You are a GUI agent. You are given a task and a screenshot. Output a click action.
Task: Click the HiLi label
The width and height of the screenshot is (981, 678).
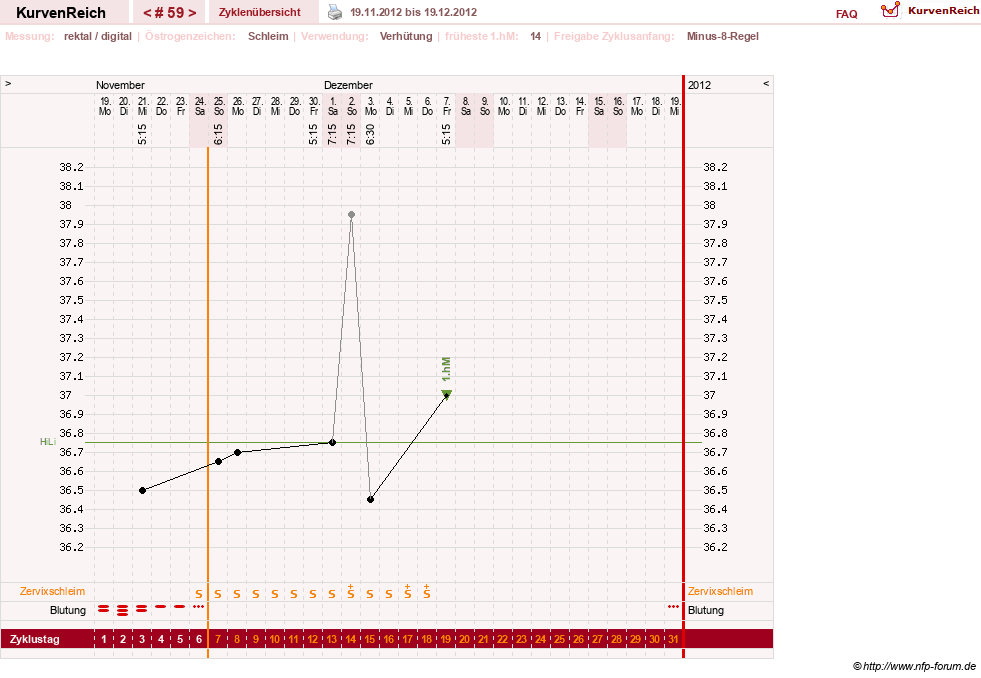point(48,442)
